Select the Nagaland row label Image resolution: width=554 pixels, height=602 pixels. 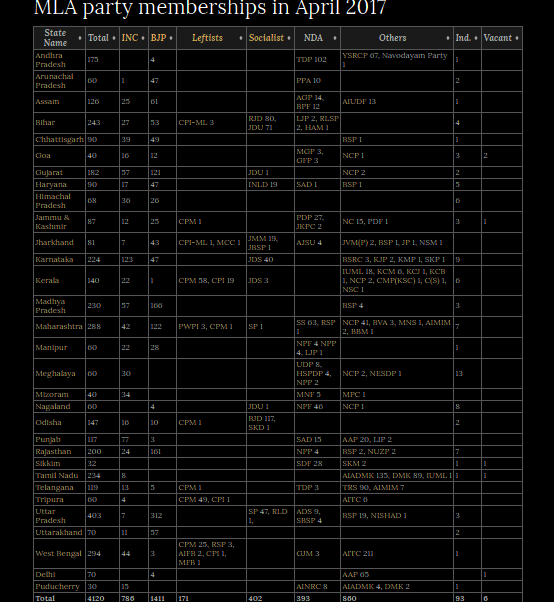pyautogui.click(x=59, y=407)
